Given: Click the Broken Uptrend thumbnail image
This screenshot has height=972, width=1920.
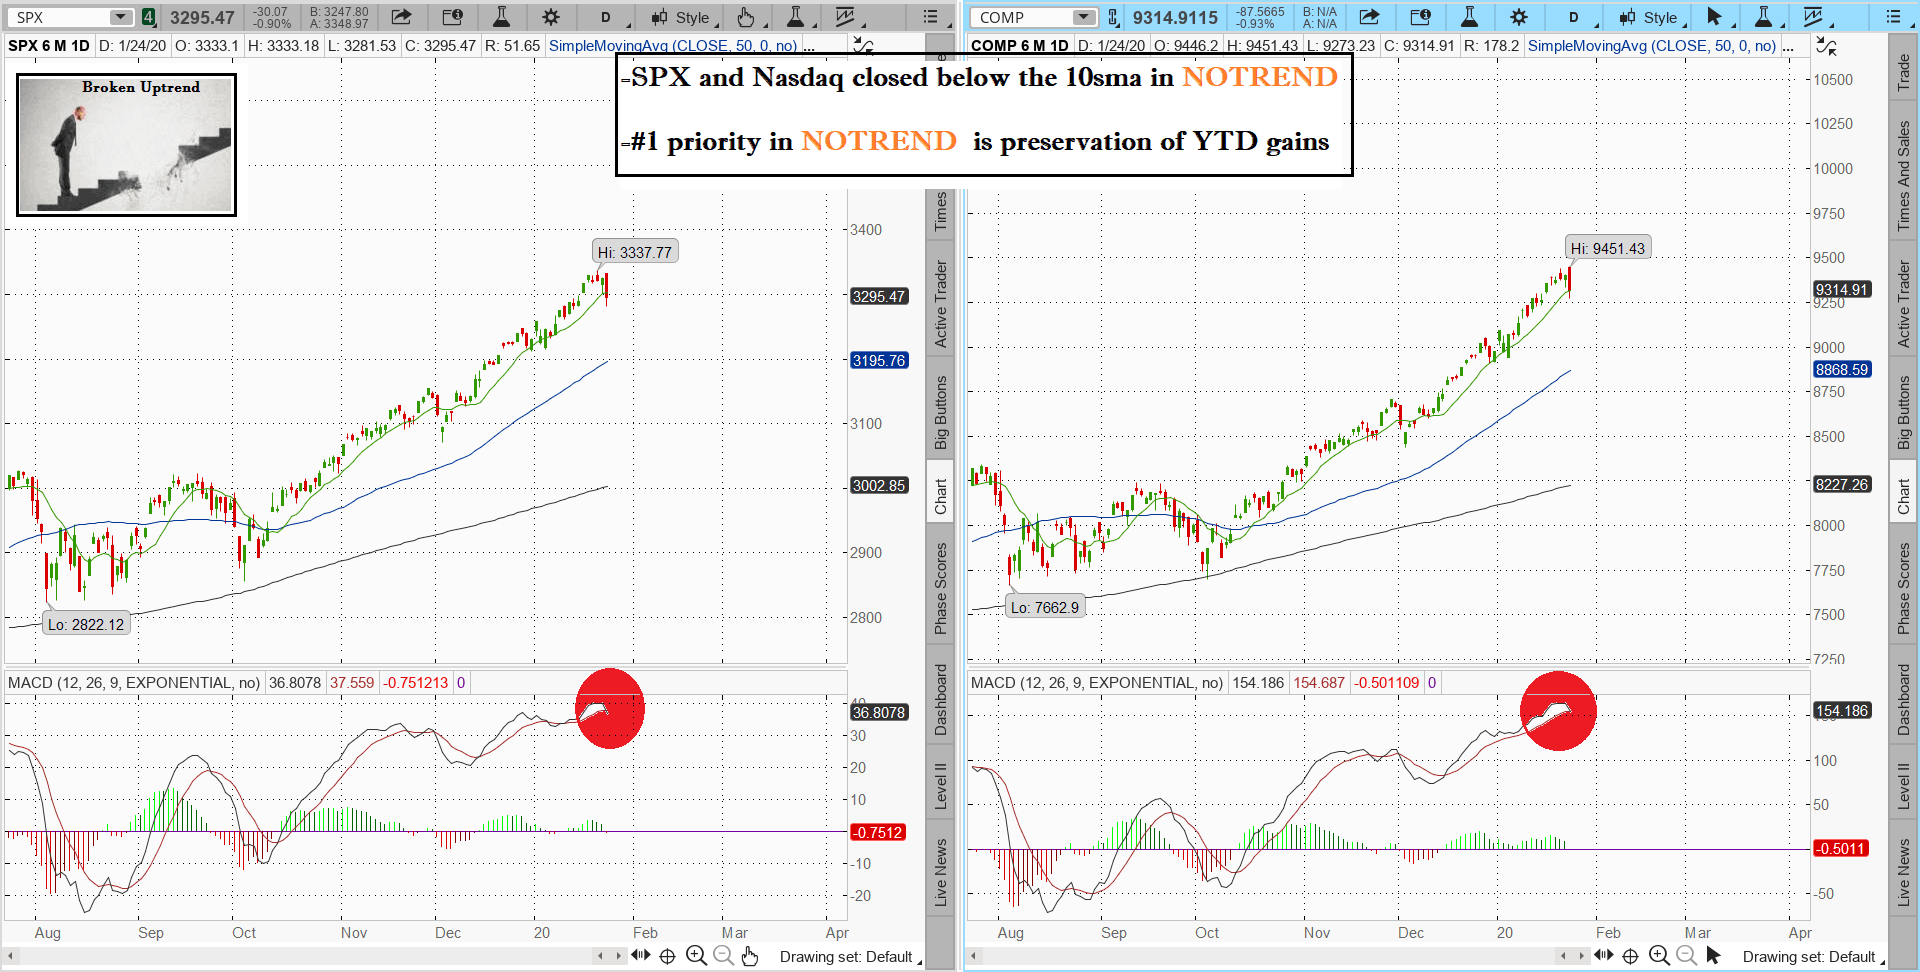Looking at the screenshot, I should (126, 144).
